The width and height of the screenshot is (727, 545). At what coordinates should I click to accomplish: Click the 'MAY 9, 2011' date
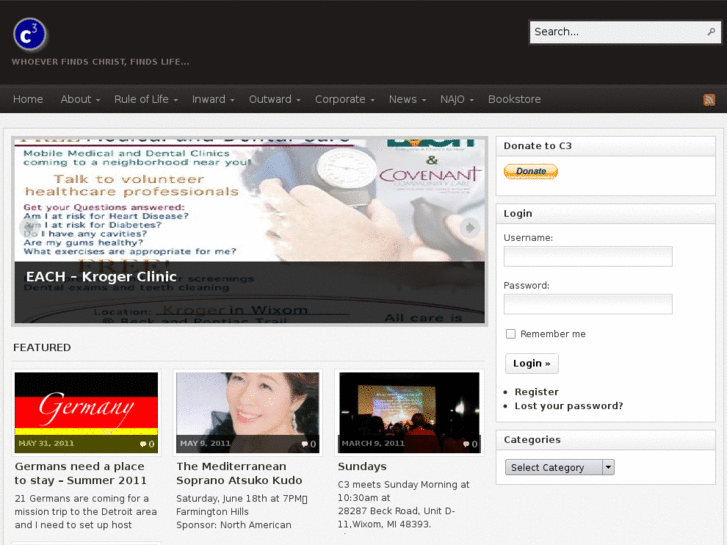(205, 443)
